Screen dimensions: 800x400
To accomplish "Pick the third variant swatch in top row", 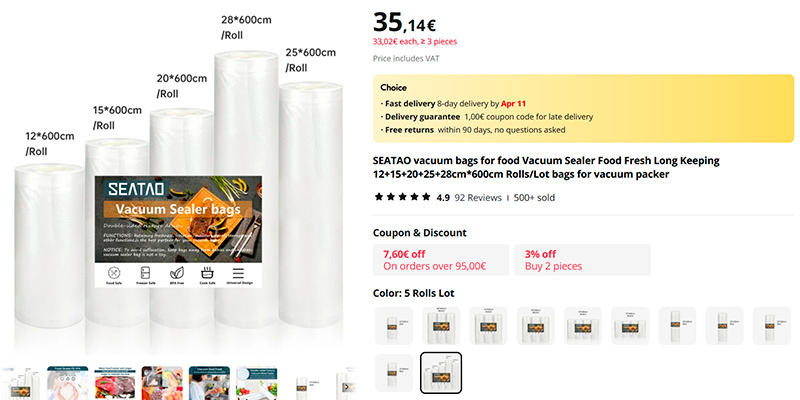I will (488, 326).
